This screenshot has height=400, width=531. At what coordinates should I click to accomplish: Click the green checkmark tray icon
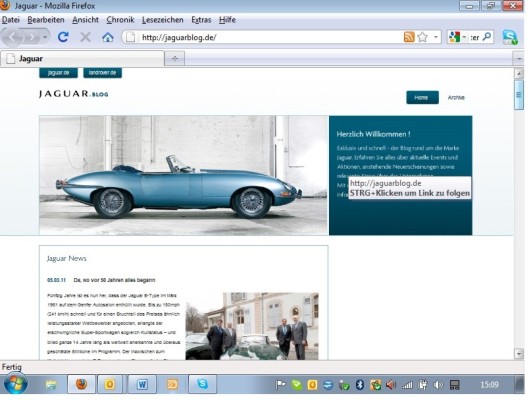(297, 385)
